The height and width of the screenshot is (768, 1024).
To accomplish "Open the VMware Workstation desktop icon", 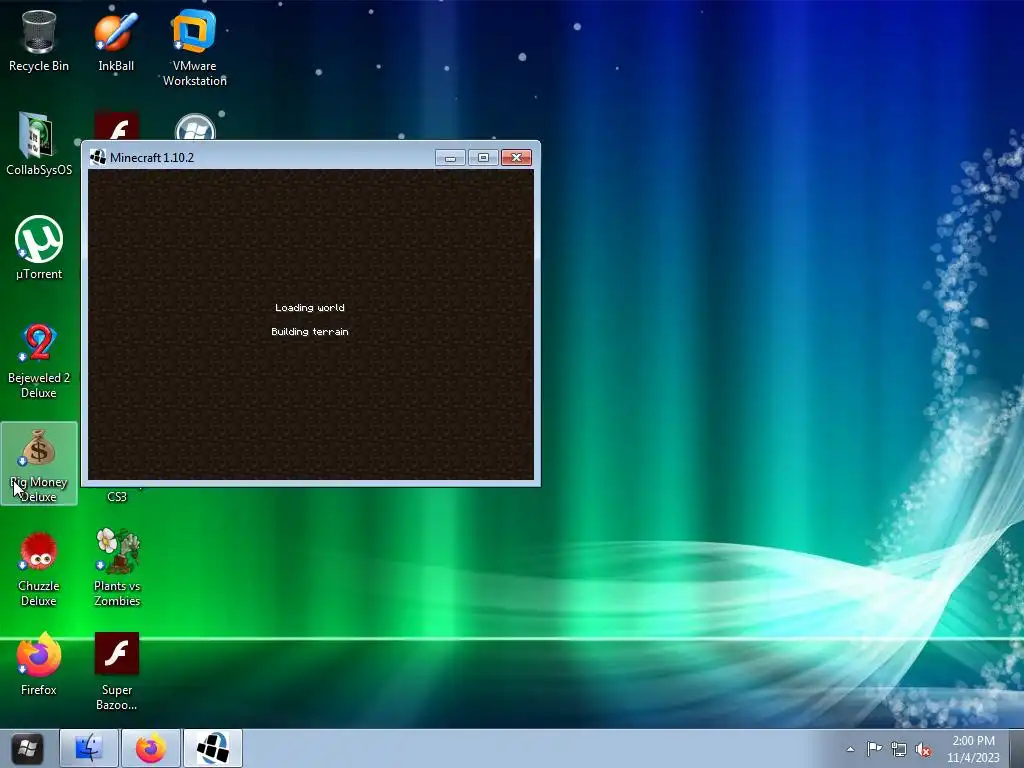I will click(195, 48).
